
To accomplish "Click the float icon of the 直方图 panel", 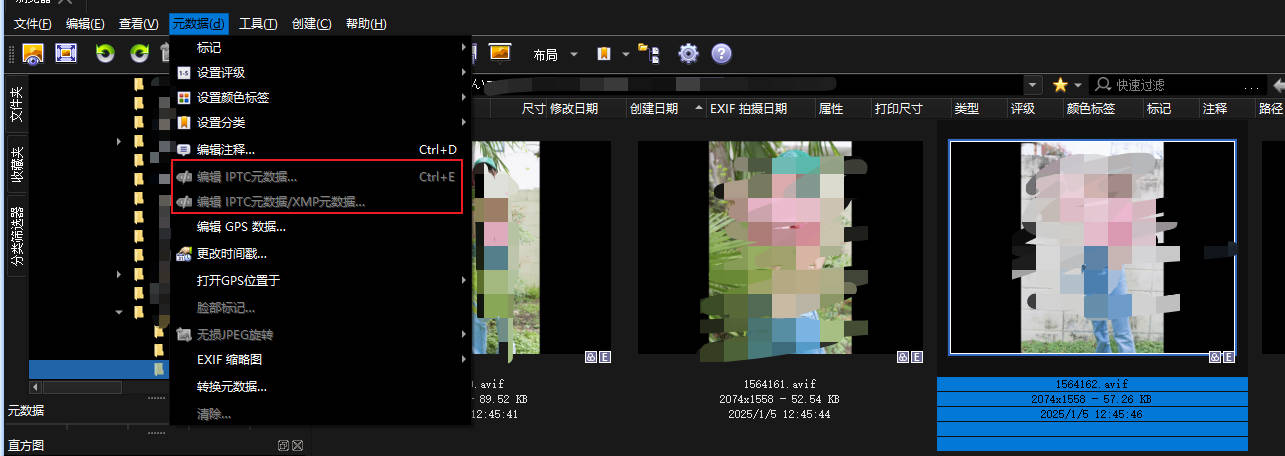I will pyautogui.click(x=283, y=445).
